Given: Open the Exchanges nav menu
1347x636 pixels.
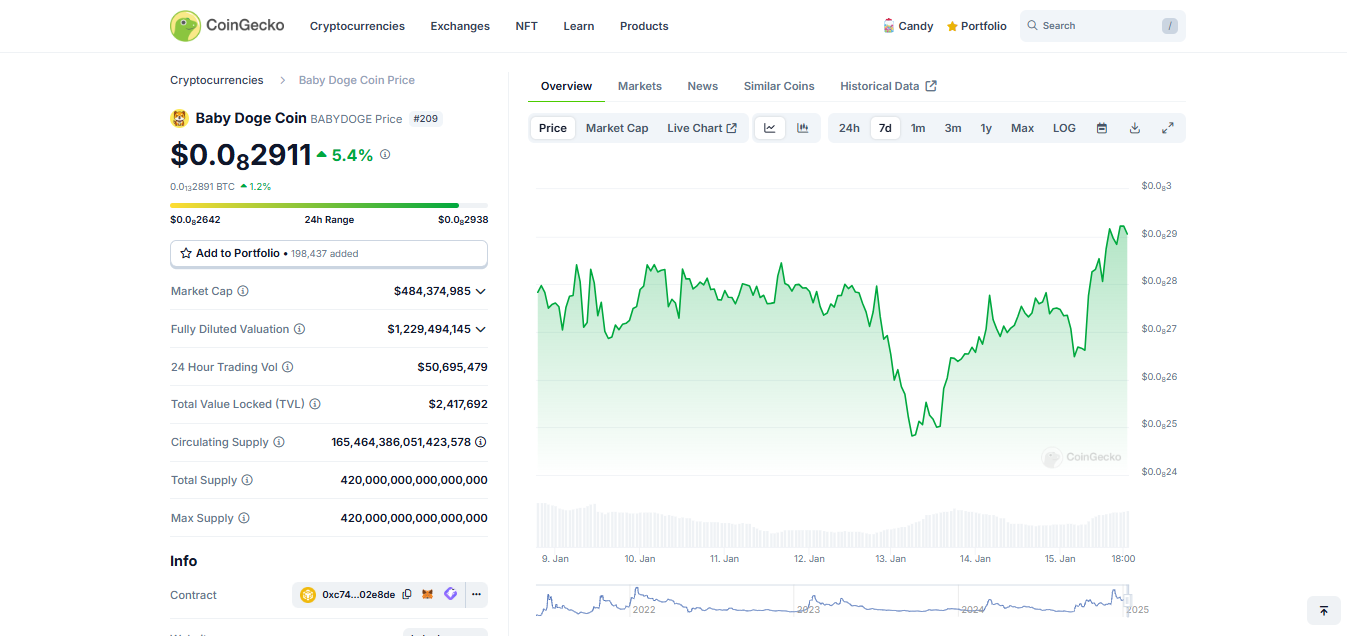Looking at the screenshot, I should point(460,26).
